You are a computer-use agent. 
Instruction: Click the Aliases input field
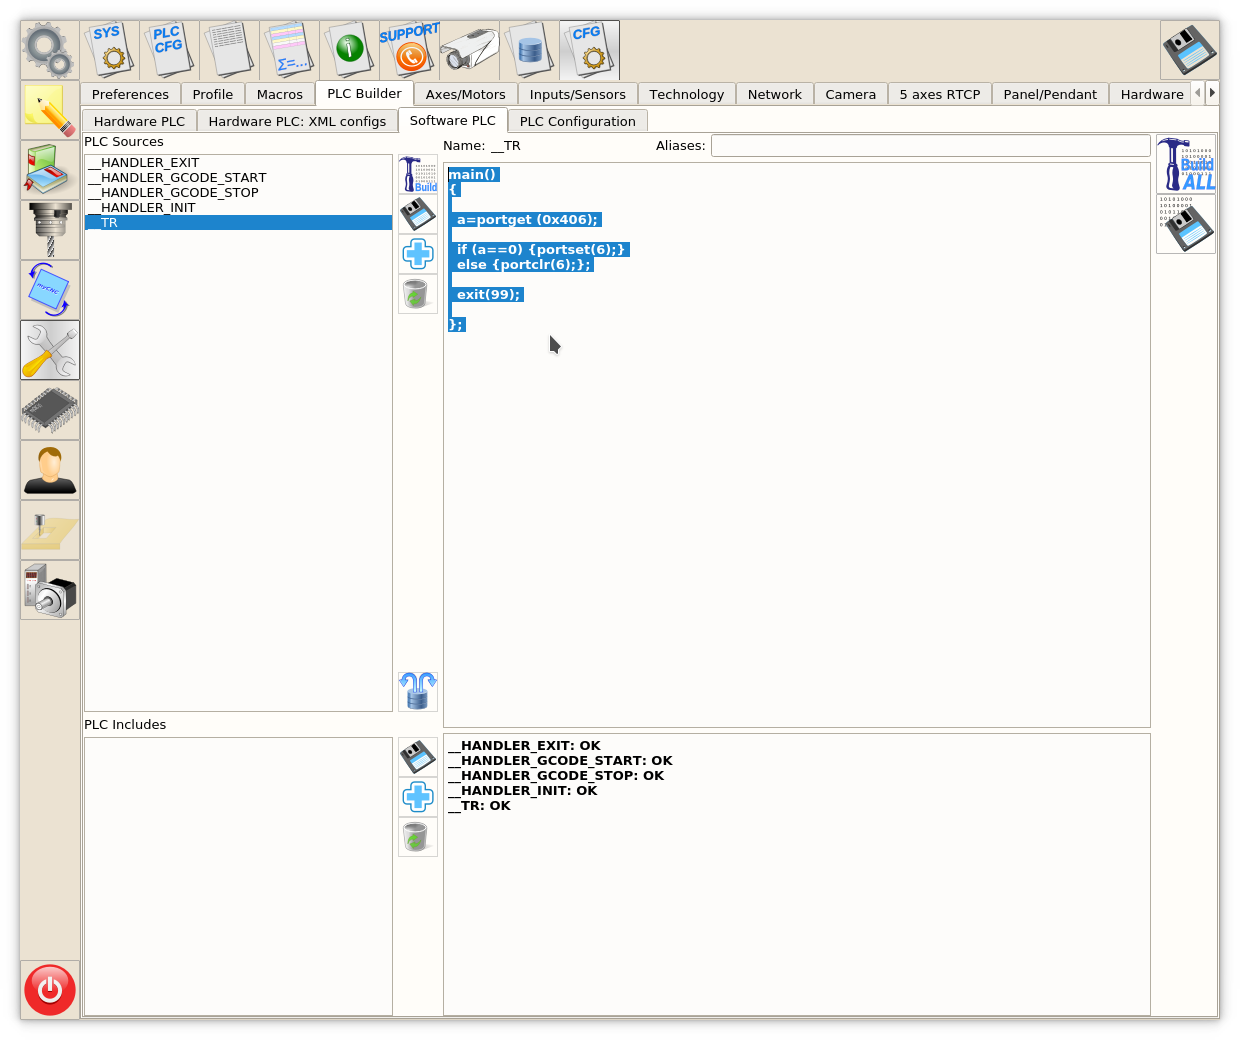(930, 146)
